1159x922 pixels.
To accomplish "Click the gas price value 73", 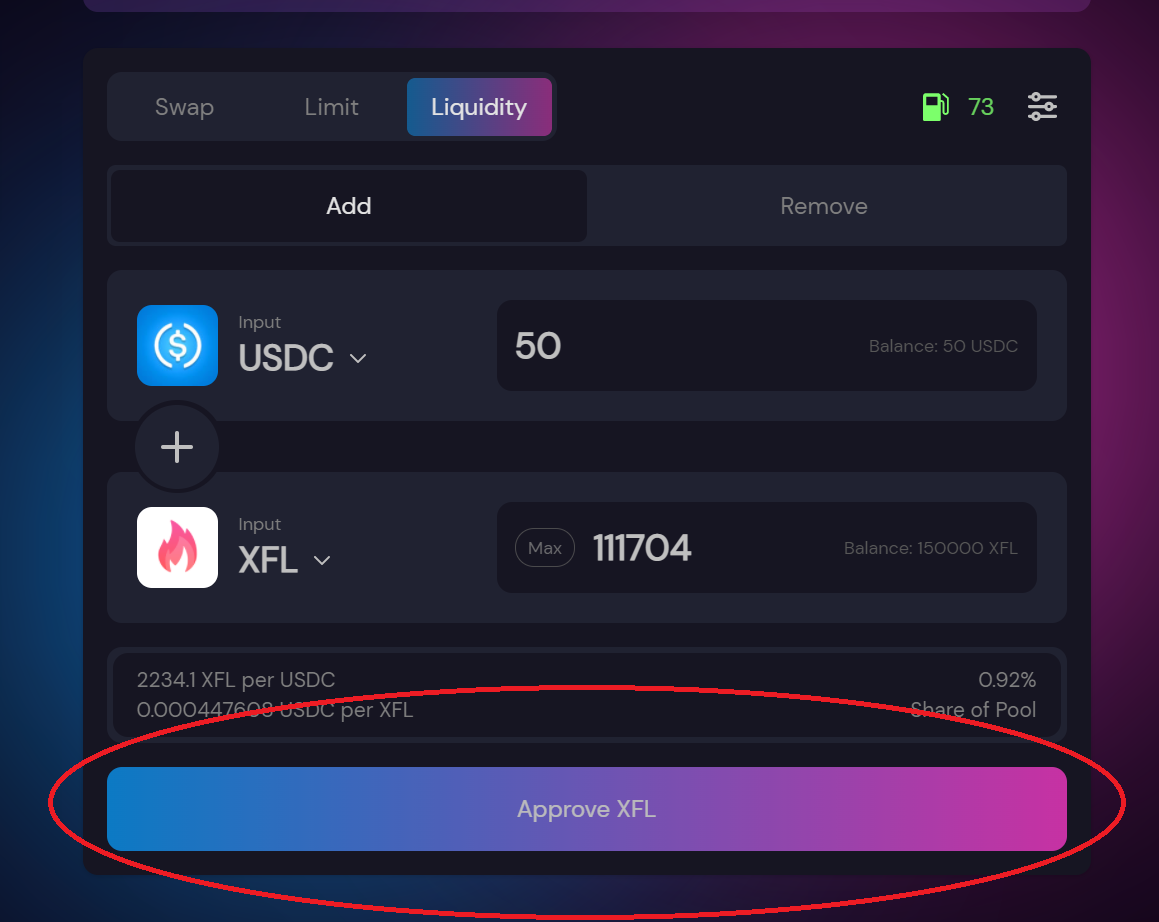I will click(x=981, y=107).
